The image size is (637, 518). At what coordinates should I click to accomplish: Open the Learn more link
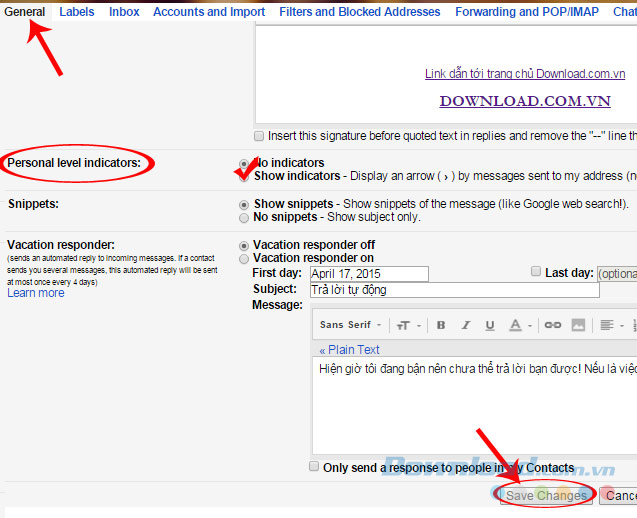pos(36,293)
